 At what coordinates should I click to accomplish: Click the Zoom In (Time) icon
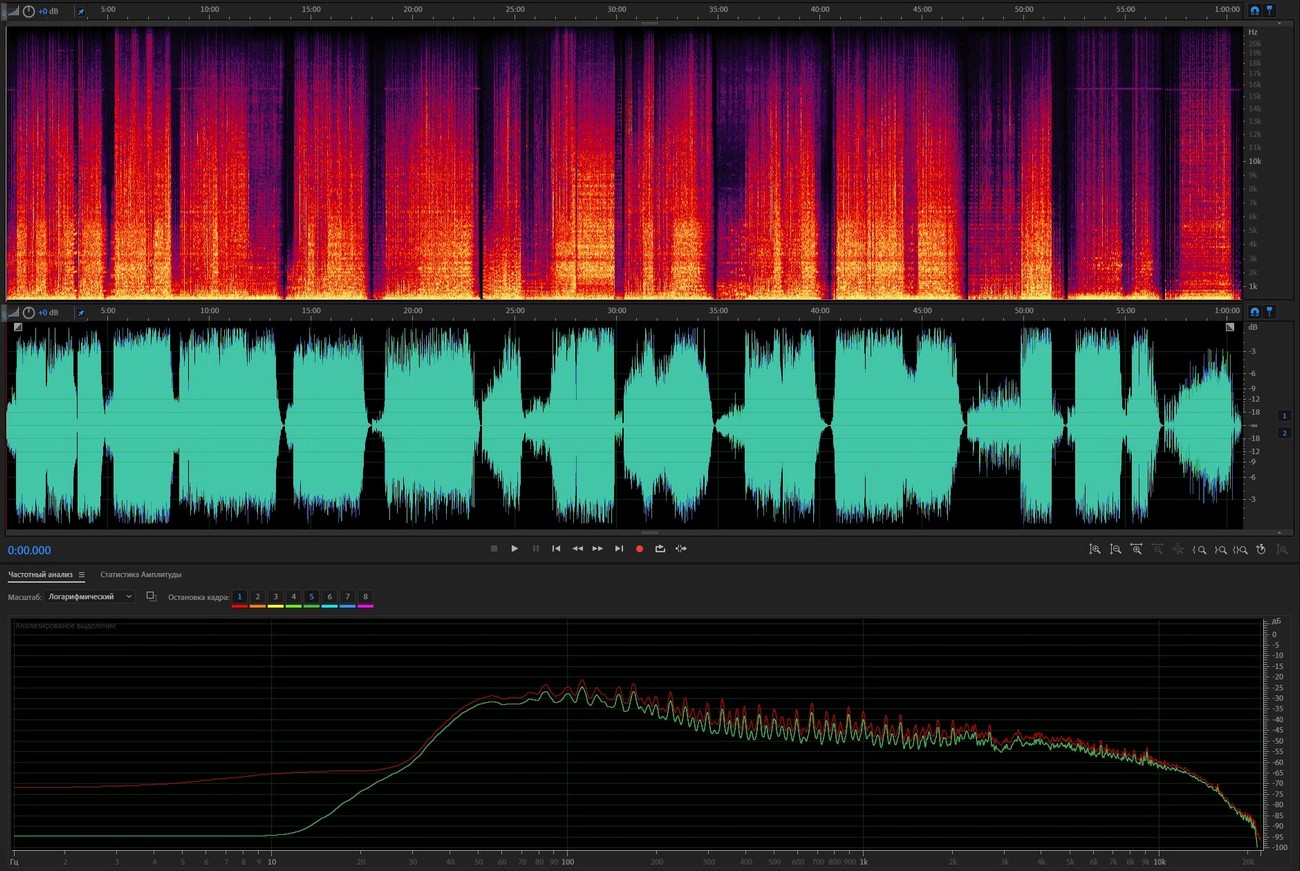click(1136, 549)
